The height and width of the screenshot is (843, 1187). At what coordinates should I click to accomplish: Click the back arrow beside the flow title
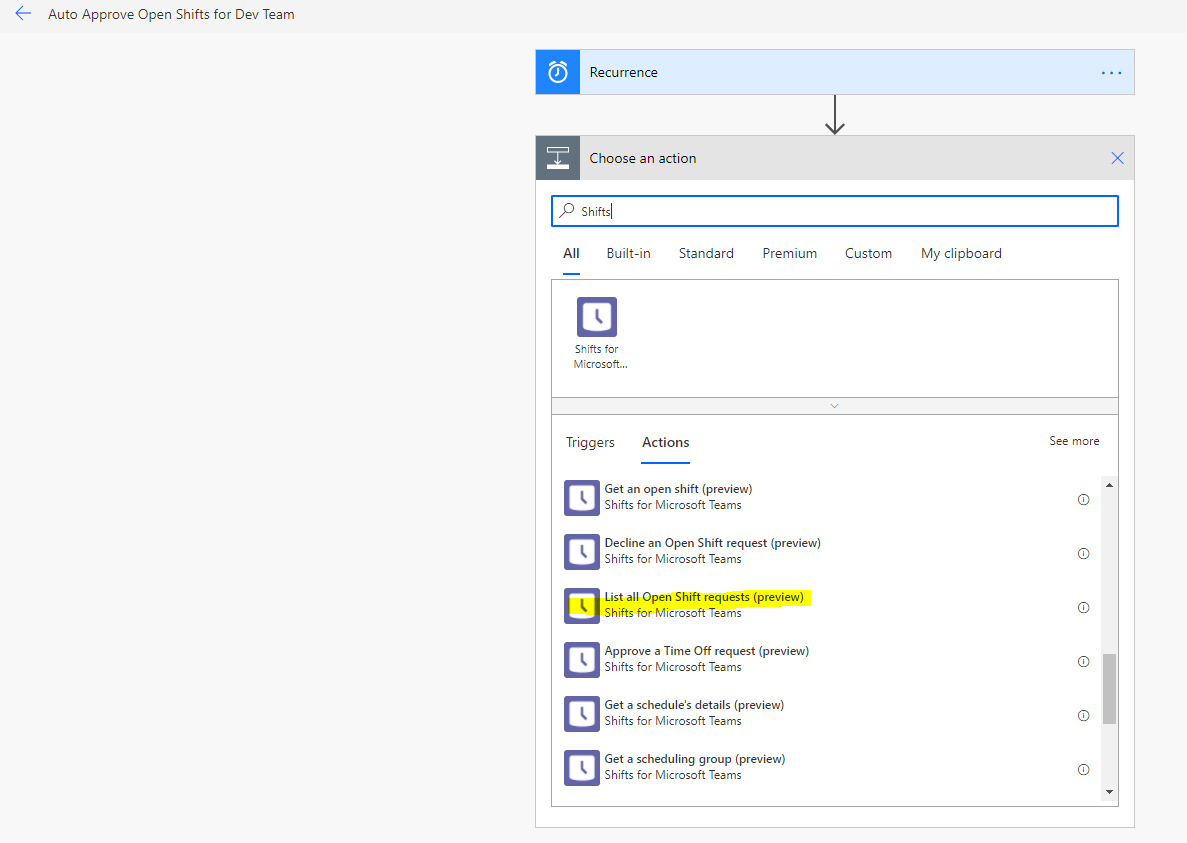pyautogui.click(x=23, y=13)
